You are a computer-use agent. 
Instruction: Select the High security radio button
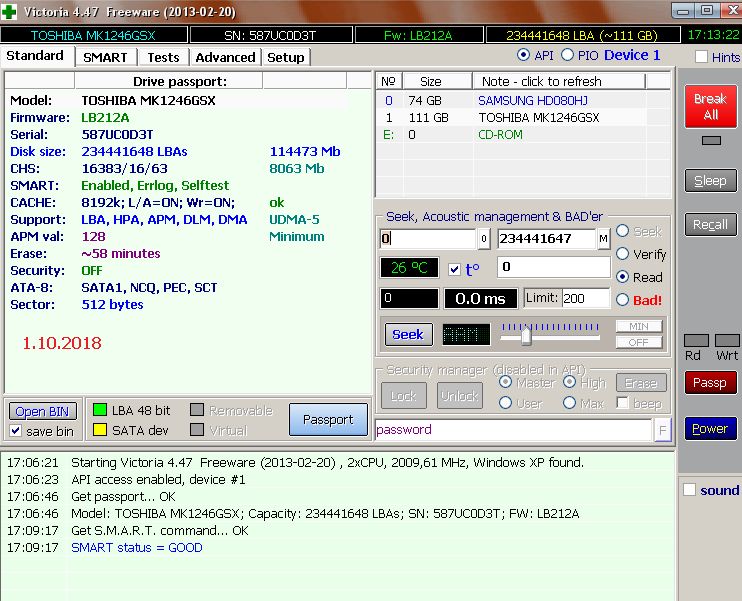569,381
